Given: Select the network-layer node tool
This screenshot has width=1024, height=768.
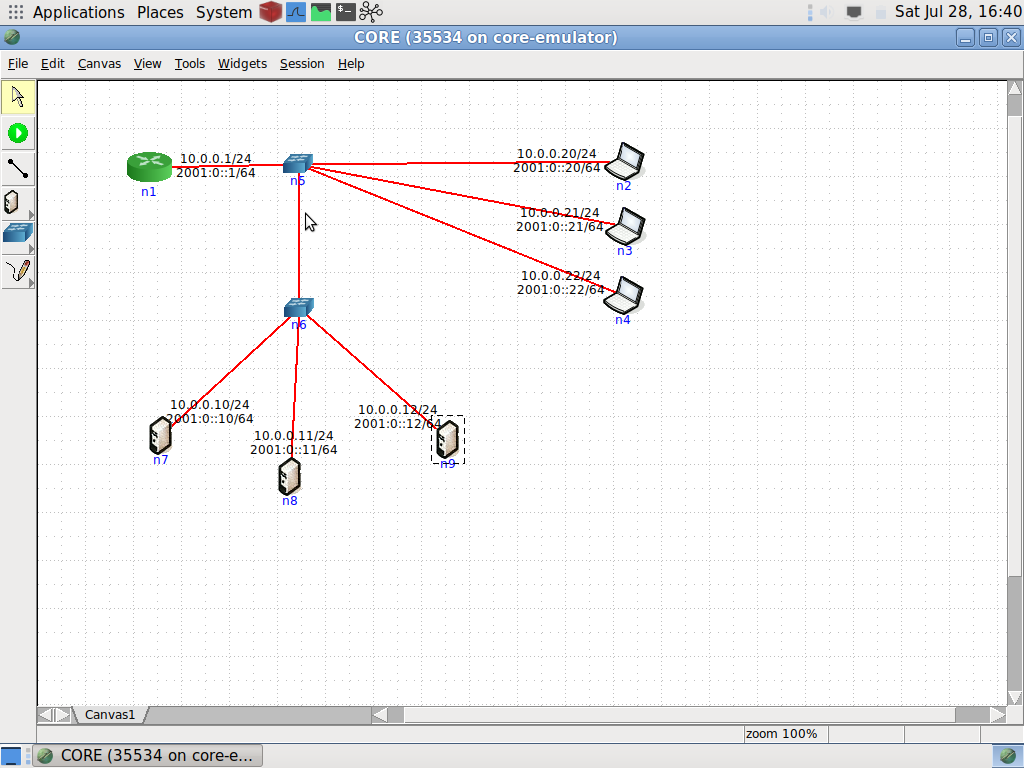Looking at the screenshot, I should click(13, 202).
